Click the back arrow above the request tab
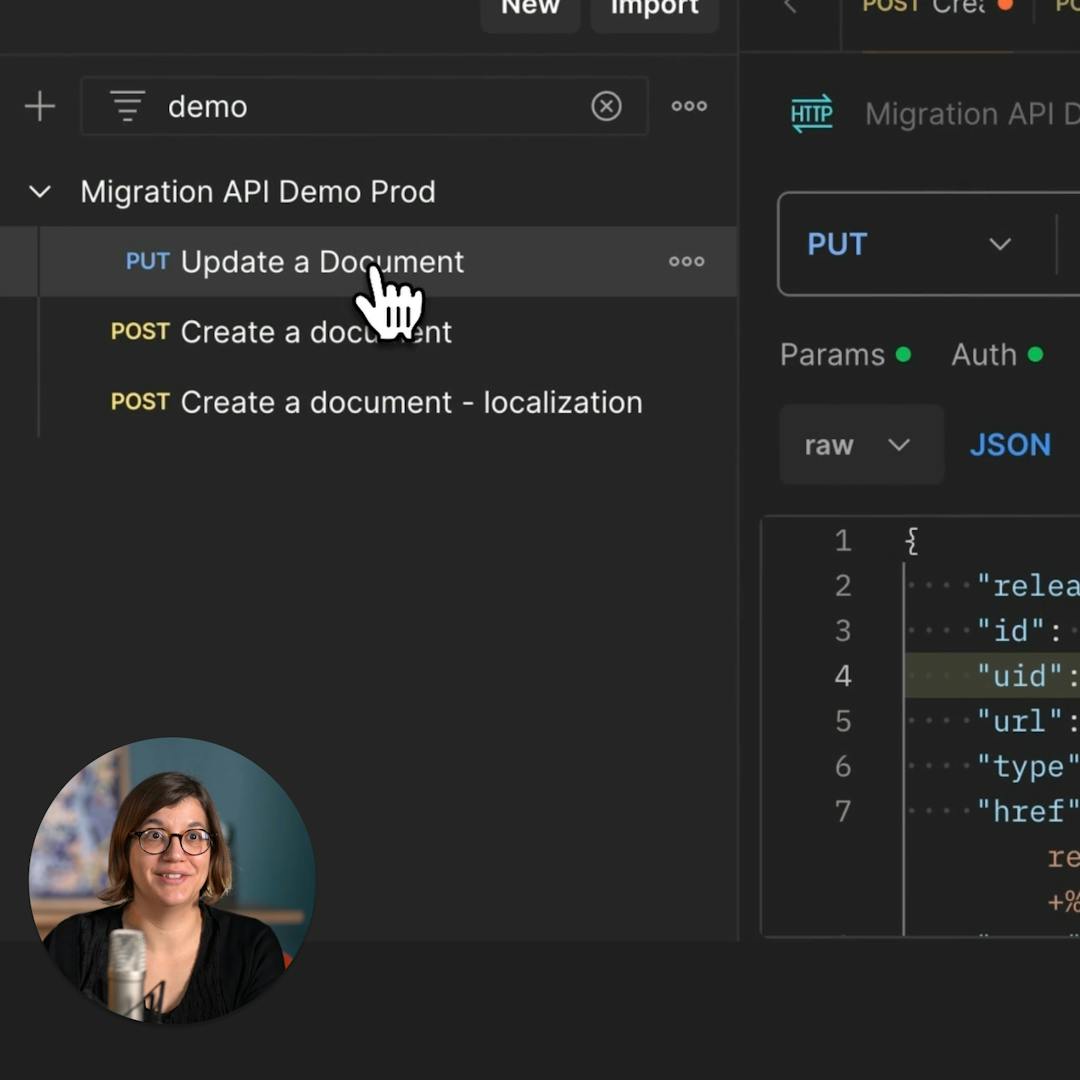This screenshot has width=1080, height=1080. (x=791, y=8)
